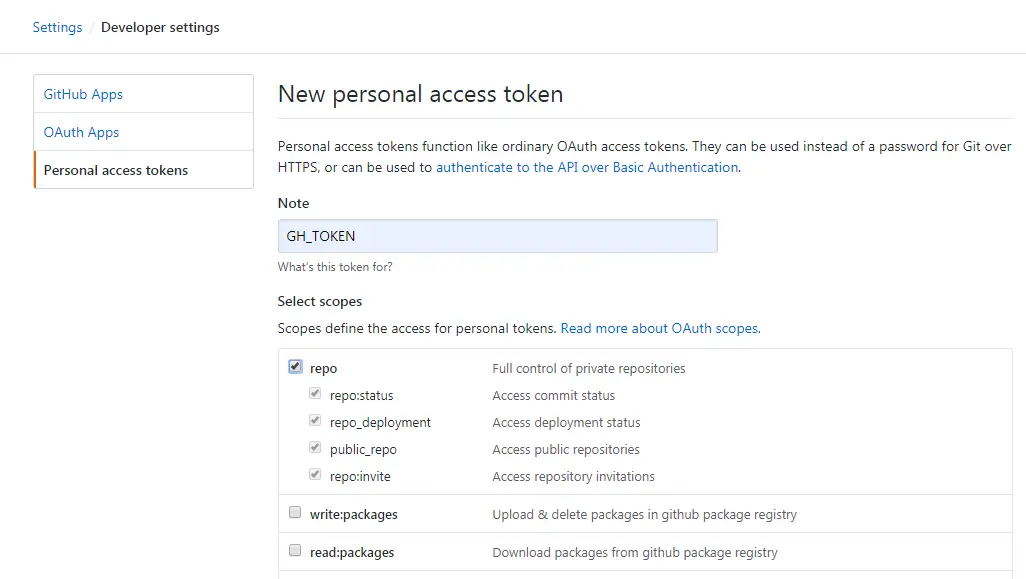Viewport: 1026px width, 579px height.
Task: Enable the write:packages scope
Action: [x=295, y=511]
